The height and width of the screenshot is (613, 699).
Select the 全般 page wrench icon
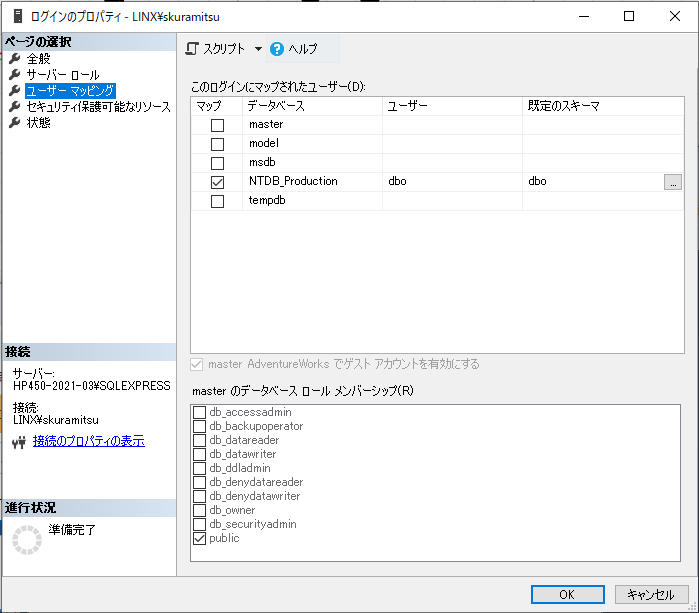[15, 59]
